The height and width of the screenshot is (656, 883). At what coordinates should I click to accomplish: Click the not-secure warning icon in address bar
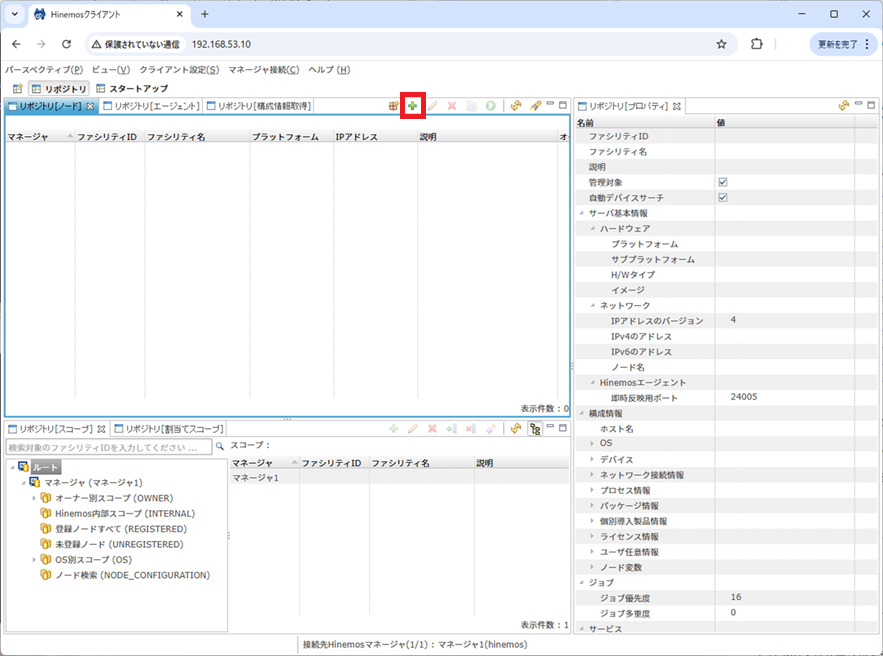tap(96, 44)
